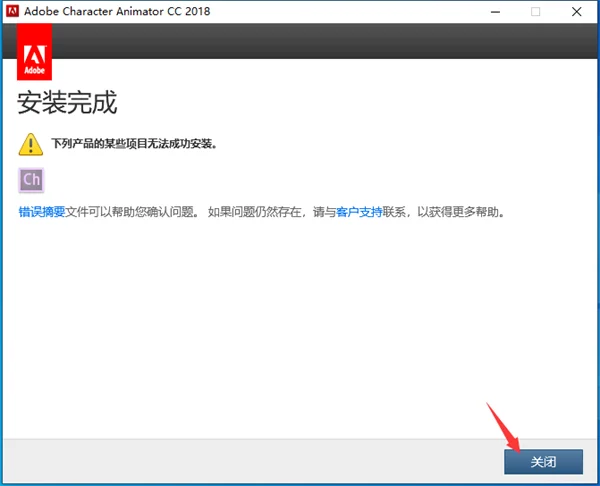The height and width of the screenshot is (486, 600).
Task: Open the 客户支持 link
Action: click(x=359, y=212)
